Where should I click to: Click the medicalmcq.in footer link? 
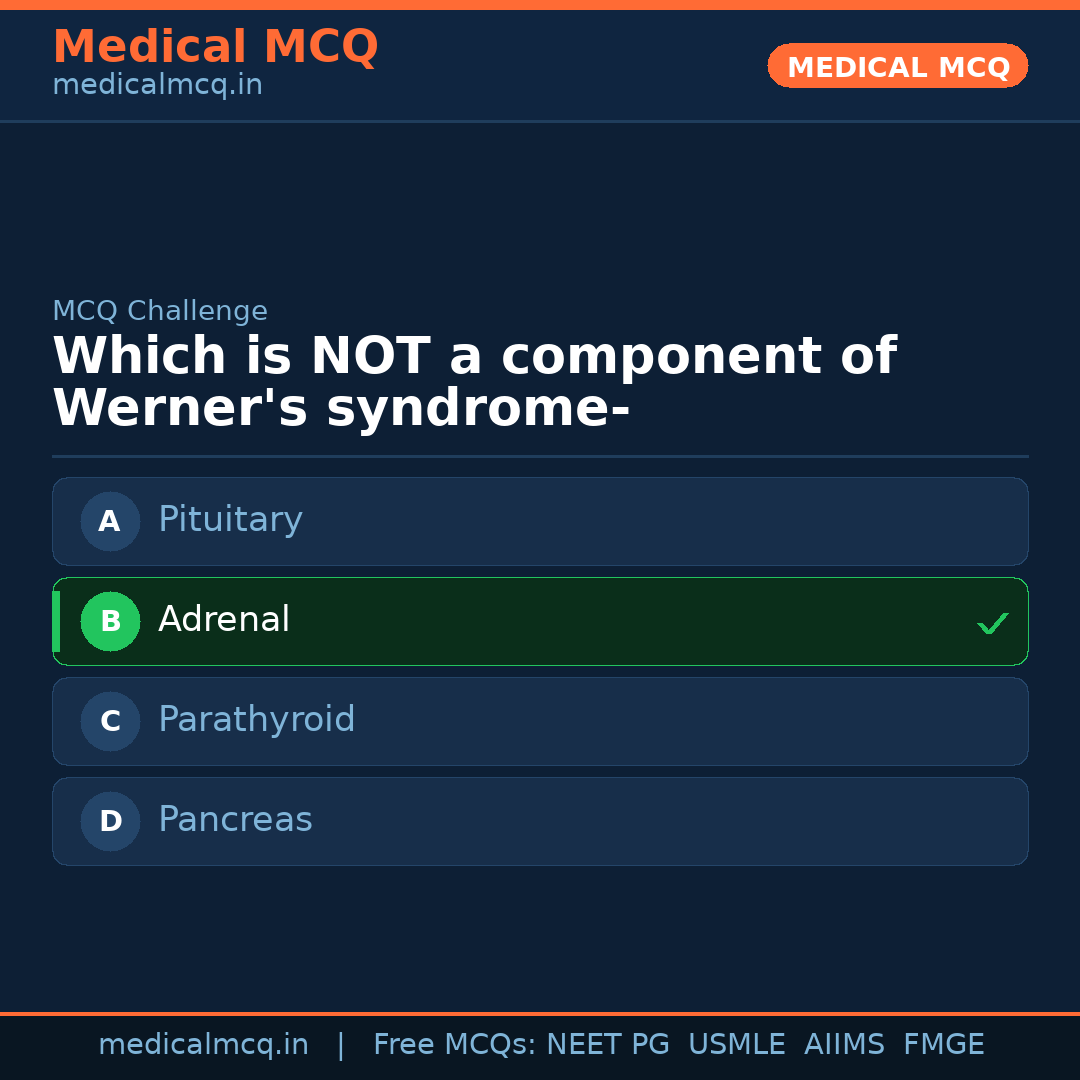click(203, 1044)
